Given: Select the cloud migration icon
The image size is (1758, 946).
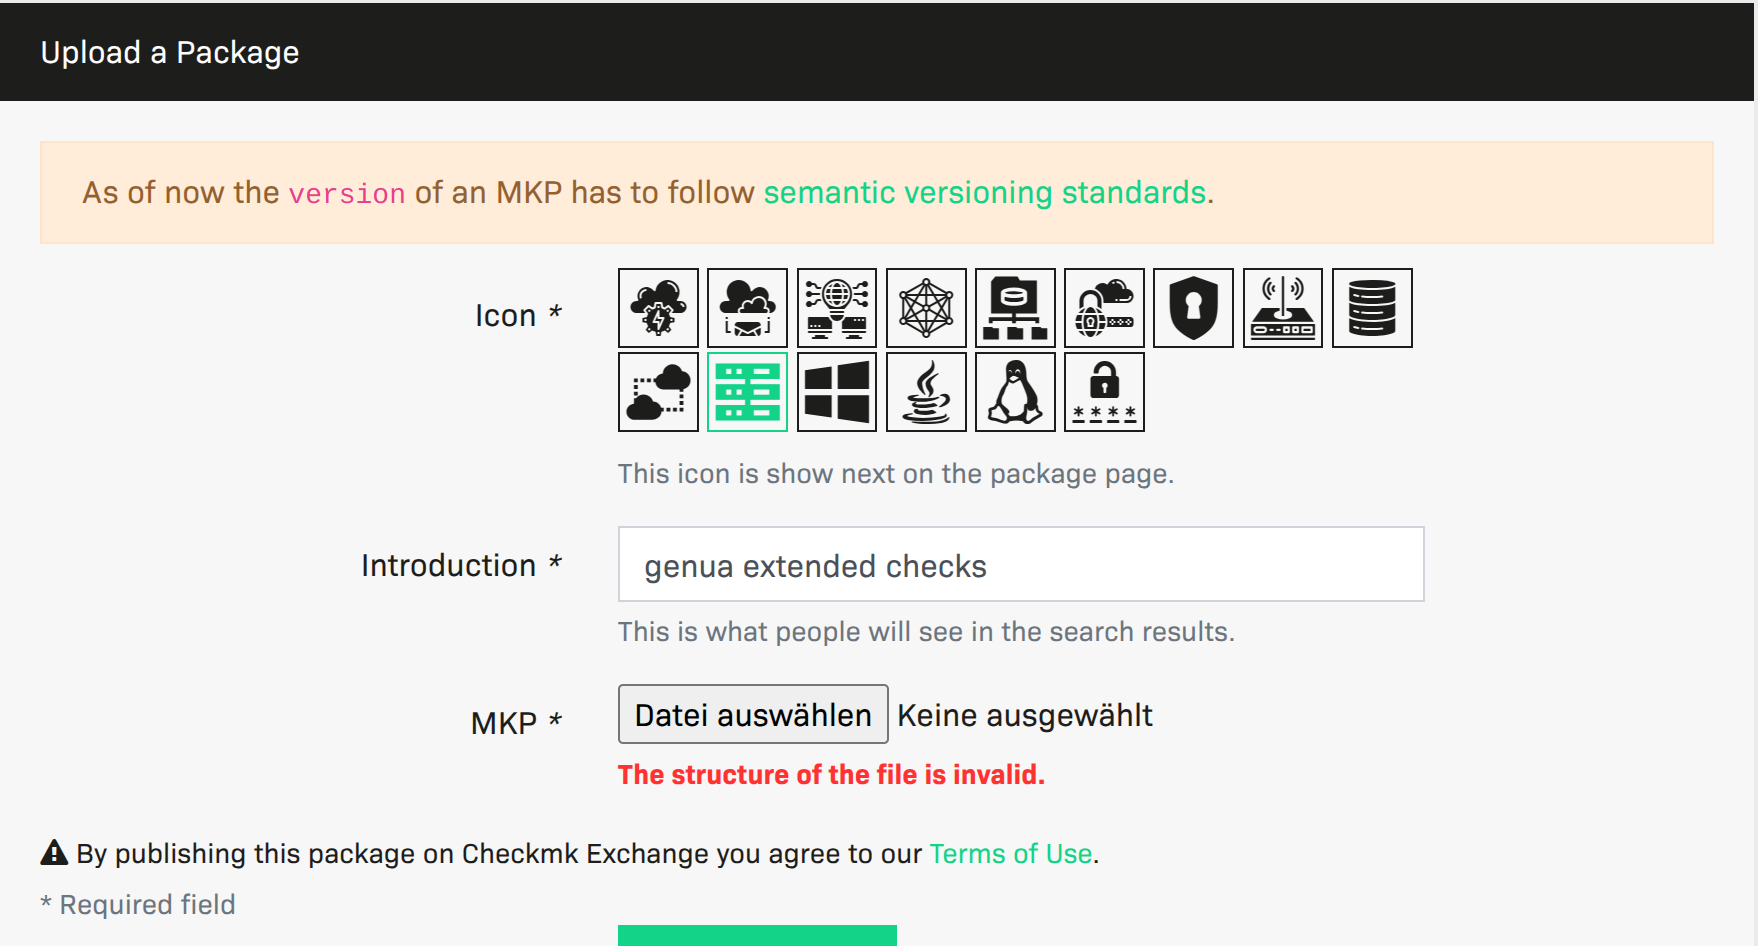Looking at the screenshot, I should tap(658, 392).
